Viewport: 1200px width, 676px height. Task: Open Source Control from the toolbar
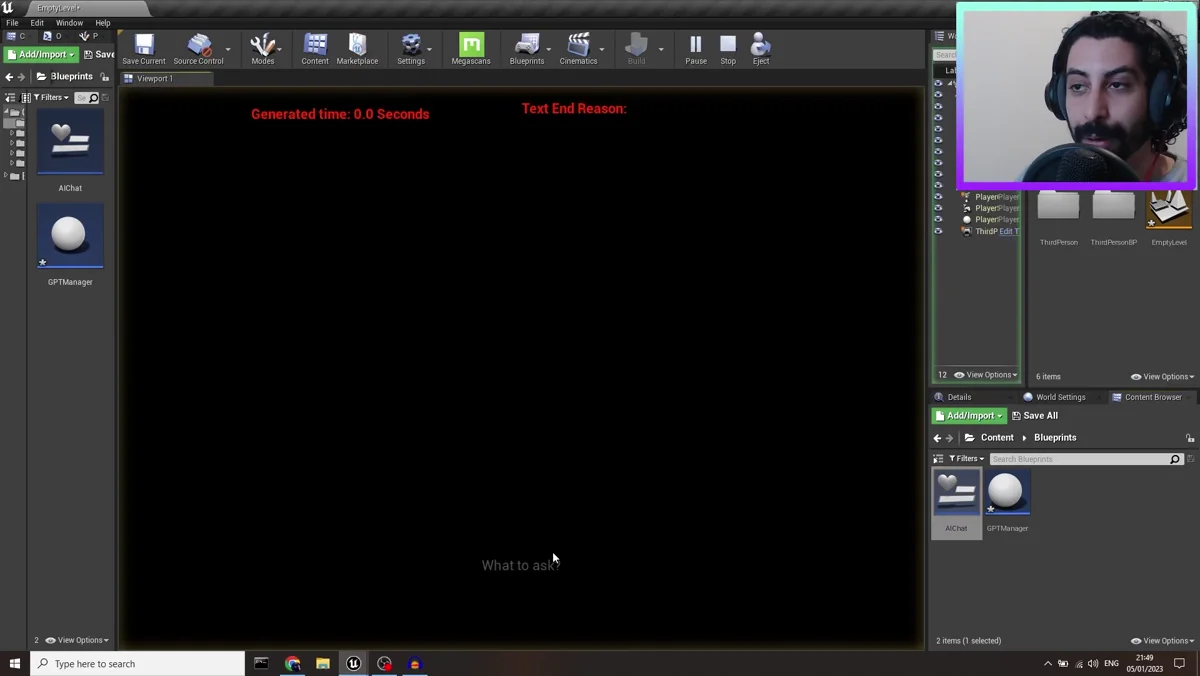point(198,48)
